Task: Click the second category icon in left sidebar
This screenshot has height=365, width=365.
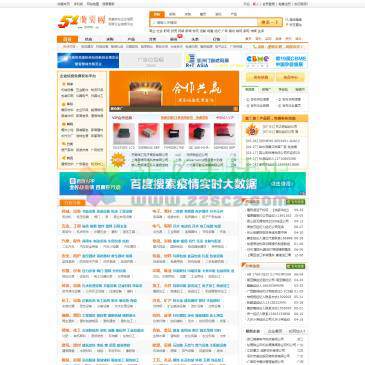Action: point(64,104)
